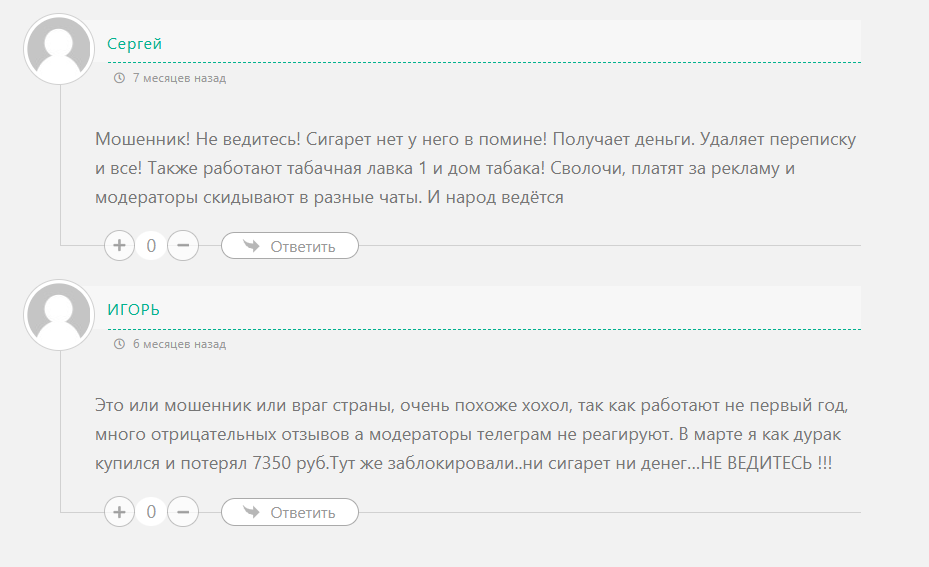Viewport: 929px width, 567px height.
Task: Click clock icon beside '6 месяцев назад'
Action: (x=119, y=344)
